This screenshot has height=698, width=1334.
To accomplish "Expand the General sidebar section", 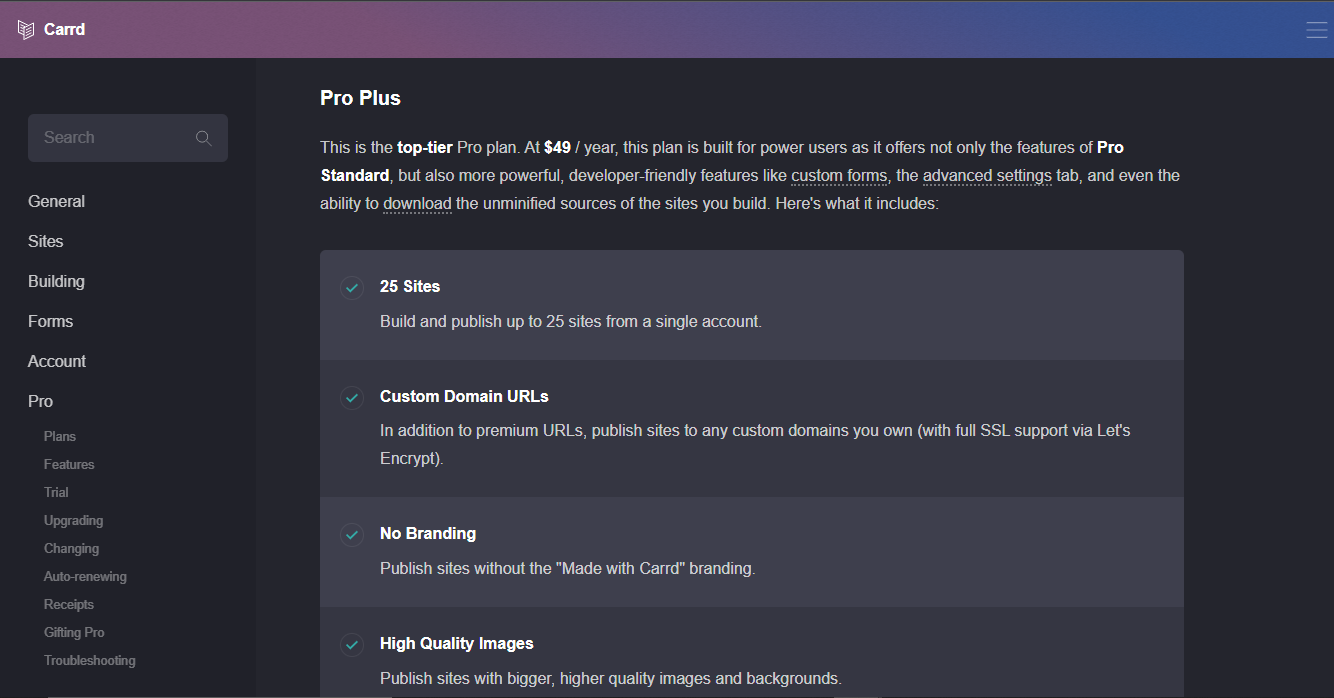I will [57, 201].
